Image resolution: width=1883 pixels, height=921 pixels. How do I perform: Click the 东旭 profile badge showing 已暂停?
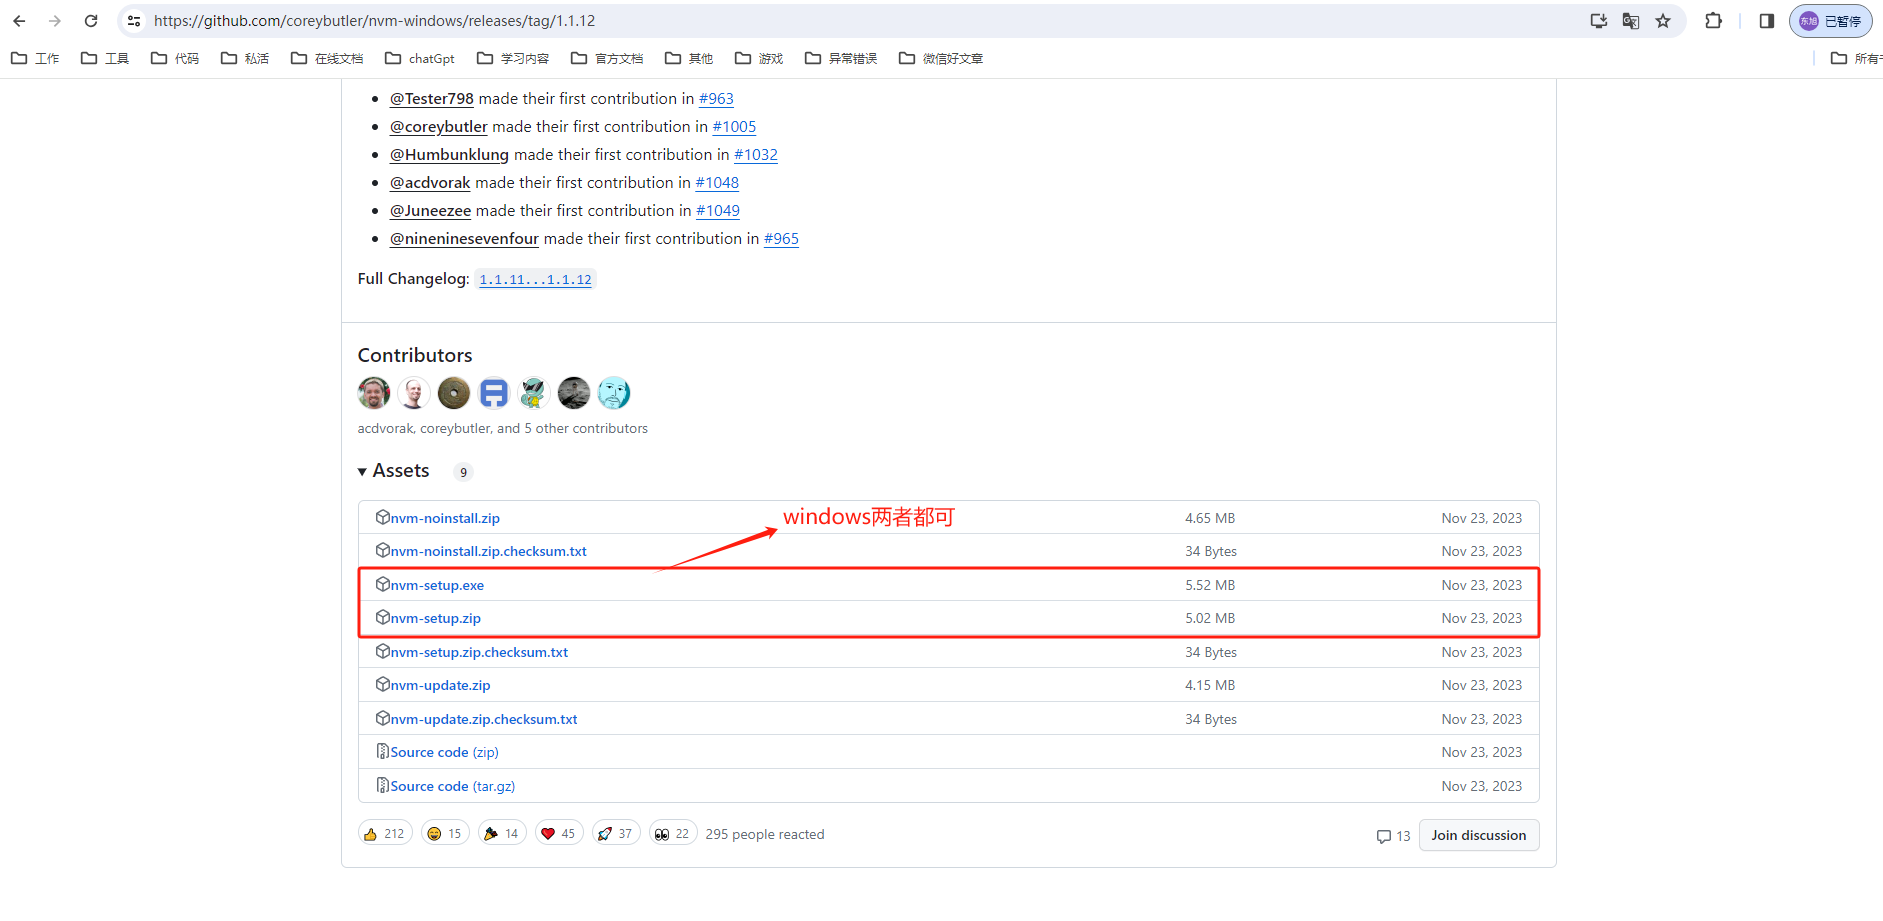[x=1830, y=20]
